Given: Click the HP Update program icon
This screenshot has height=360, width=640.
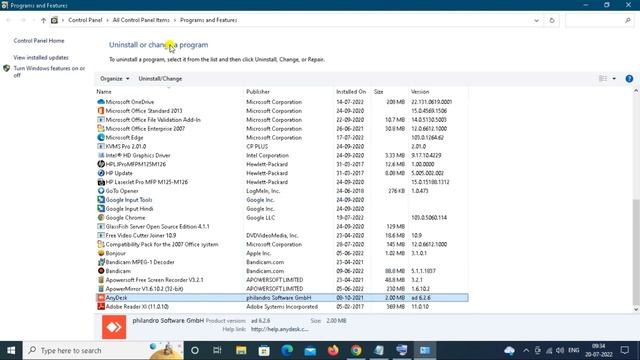Looking at the screenshot, I should coord(101,173).
